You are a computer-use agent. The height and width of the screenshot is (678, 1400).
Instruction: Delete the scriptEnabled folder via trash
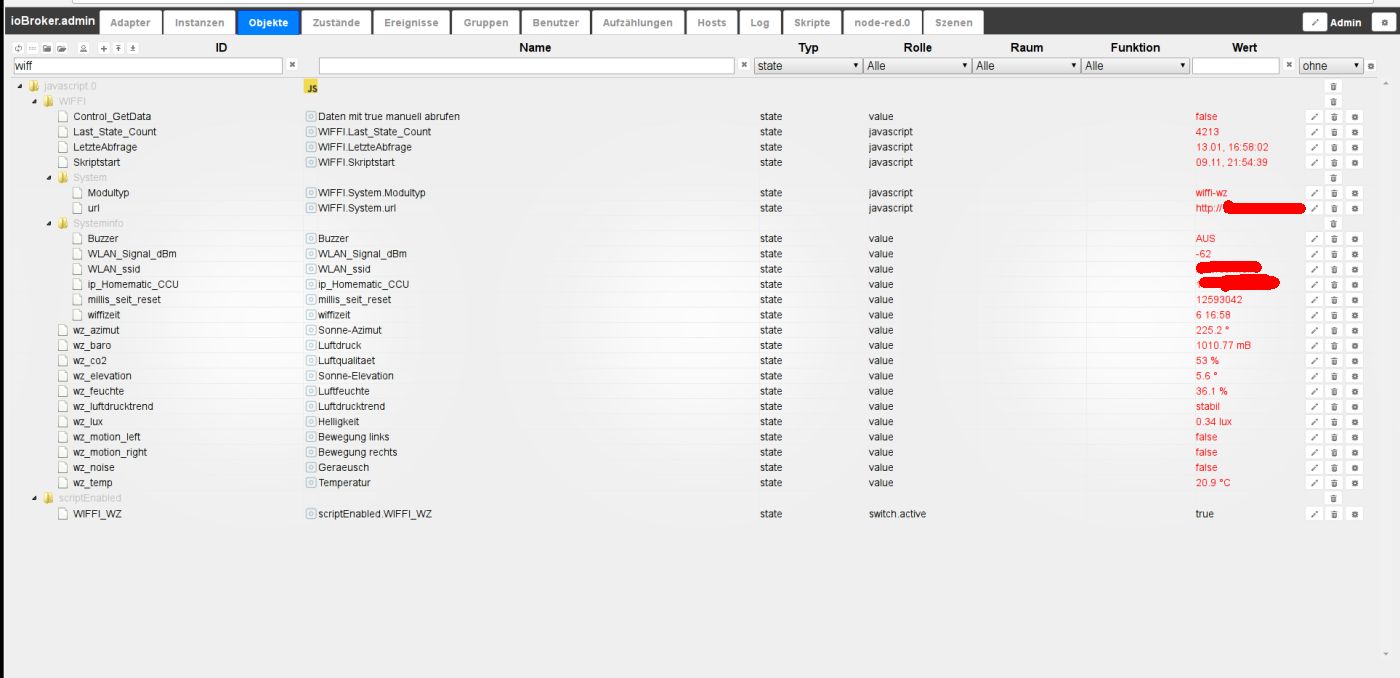pyautogui.click(x=1332, y=498)
